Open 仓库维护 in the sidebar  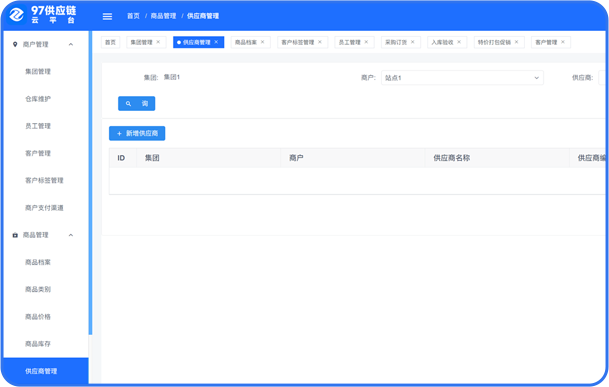point(38,99)
